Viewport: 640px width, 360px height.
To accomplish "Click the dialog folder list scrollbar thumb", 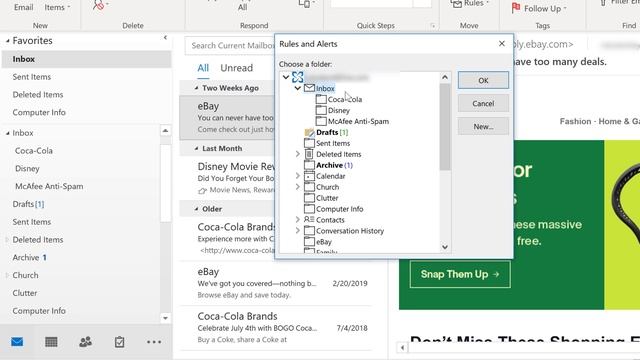I will pyautogui.click(x=445, y=127).
